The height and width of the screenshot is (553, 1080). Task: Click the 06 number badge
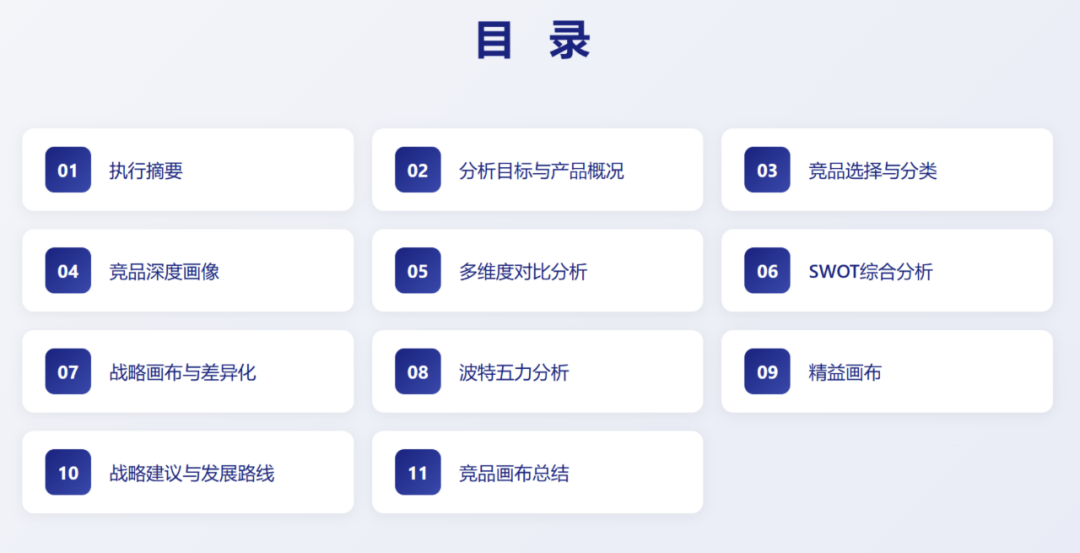coord(767,271)
